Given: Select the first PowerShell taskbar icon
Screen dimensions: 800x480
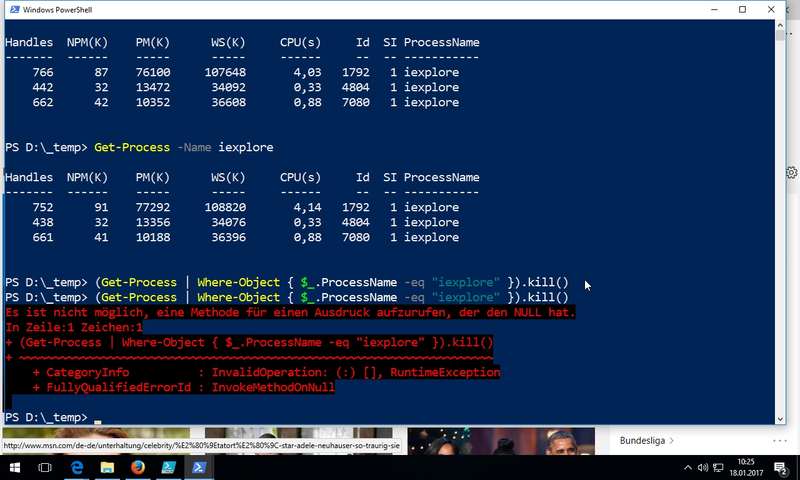Looking at the screenshot, I should click(x=168, y=467).
